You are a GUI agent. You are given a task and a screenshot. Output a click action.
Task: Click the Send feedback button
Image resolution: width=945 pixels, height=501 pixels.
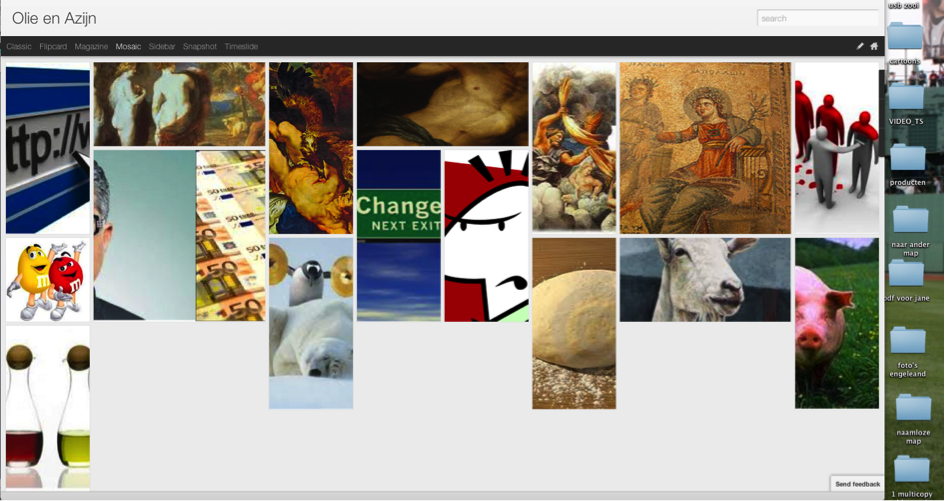click(857, 484)
